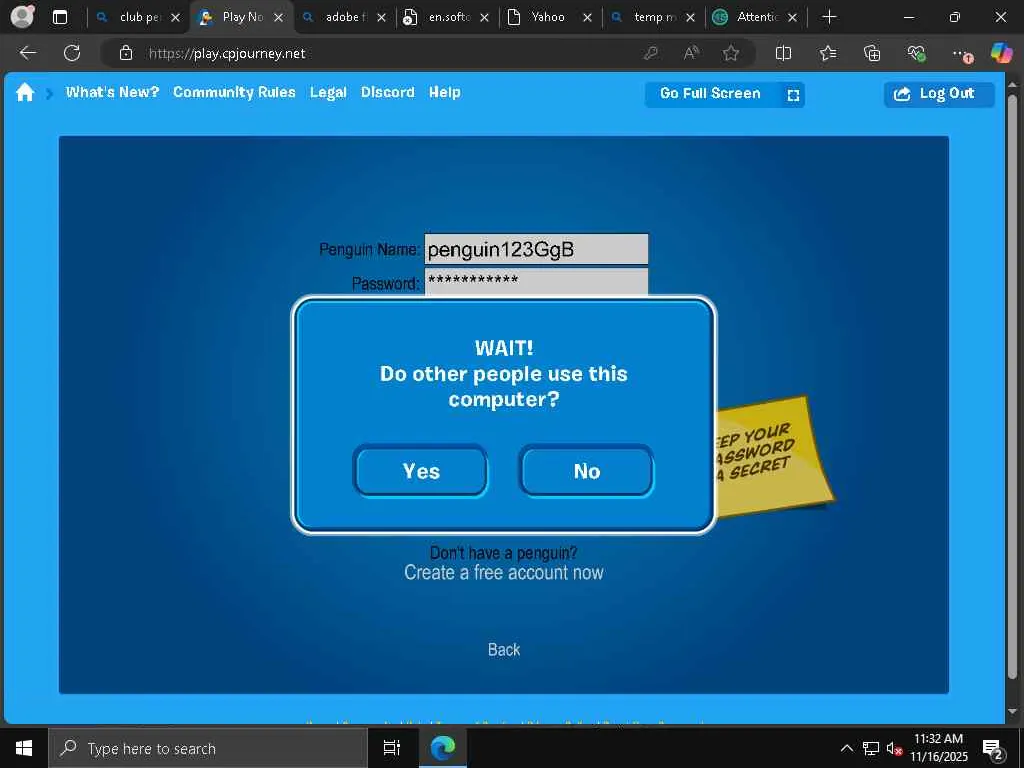Image resolution: width=1024 pixels, height=768 pixels.
Task: Click Create a free account now
Action: [x=504, y=572]
